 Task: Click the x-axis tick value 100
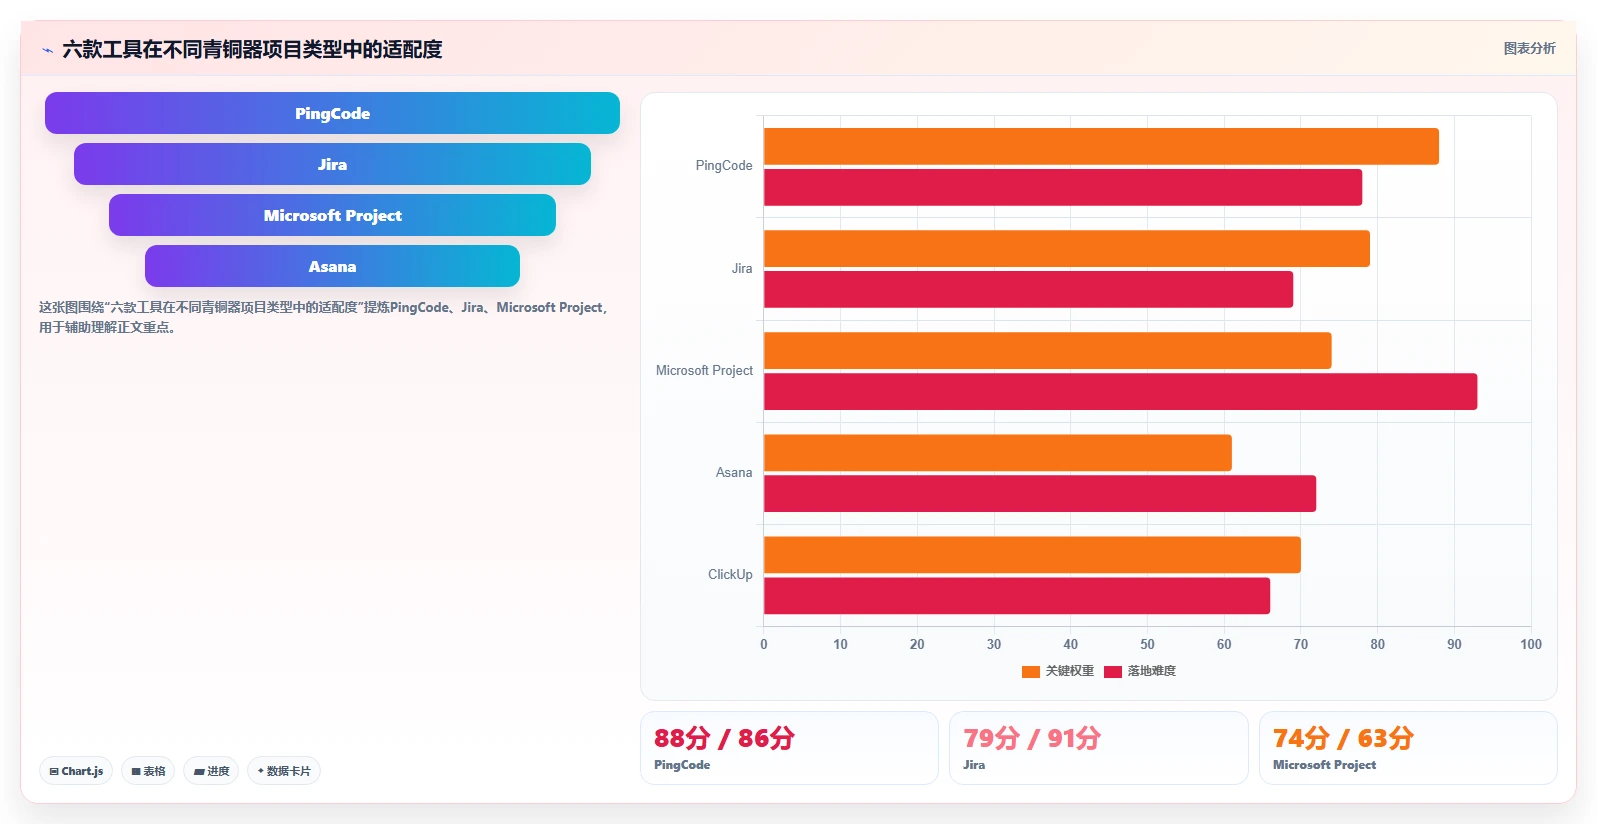pos(1531,644)
